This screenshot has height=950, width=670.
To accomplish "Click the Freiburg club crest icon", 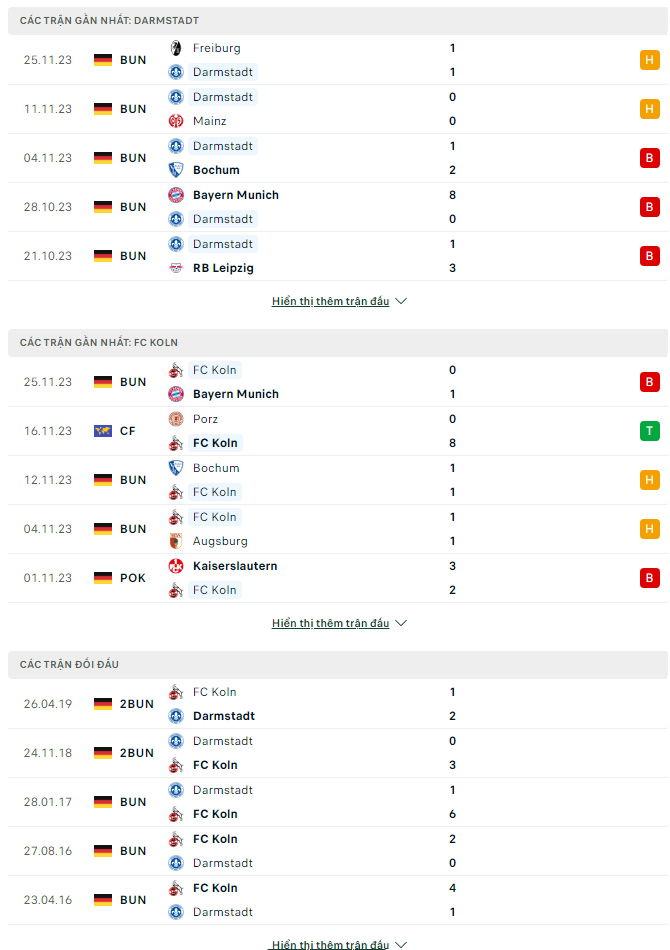I will pos(176,48).
